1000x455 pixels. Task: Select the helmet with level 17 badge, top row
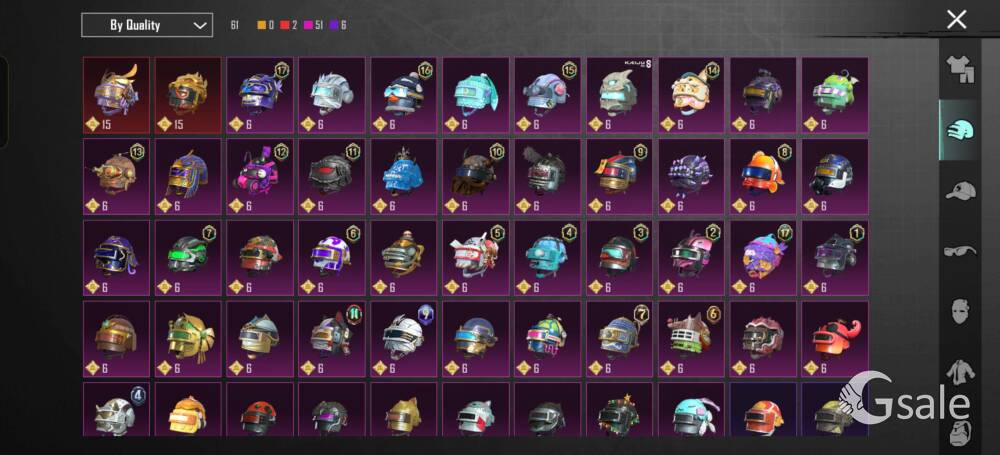coord(260,95)
